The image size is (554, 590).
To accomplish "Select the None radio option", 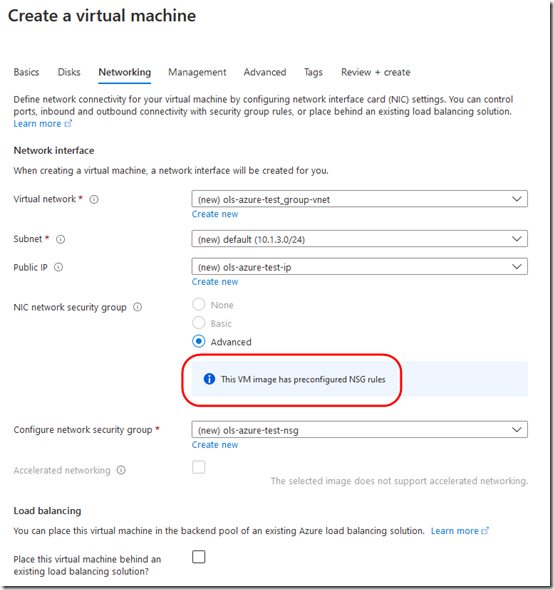I will click(x=199, y=304).
